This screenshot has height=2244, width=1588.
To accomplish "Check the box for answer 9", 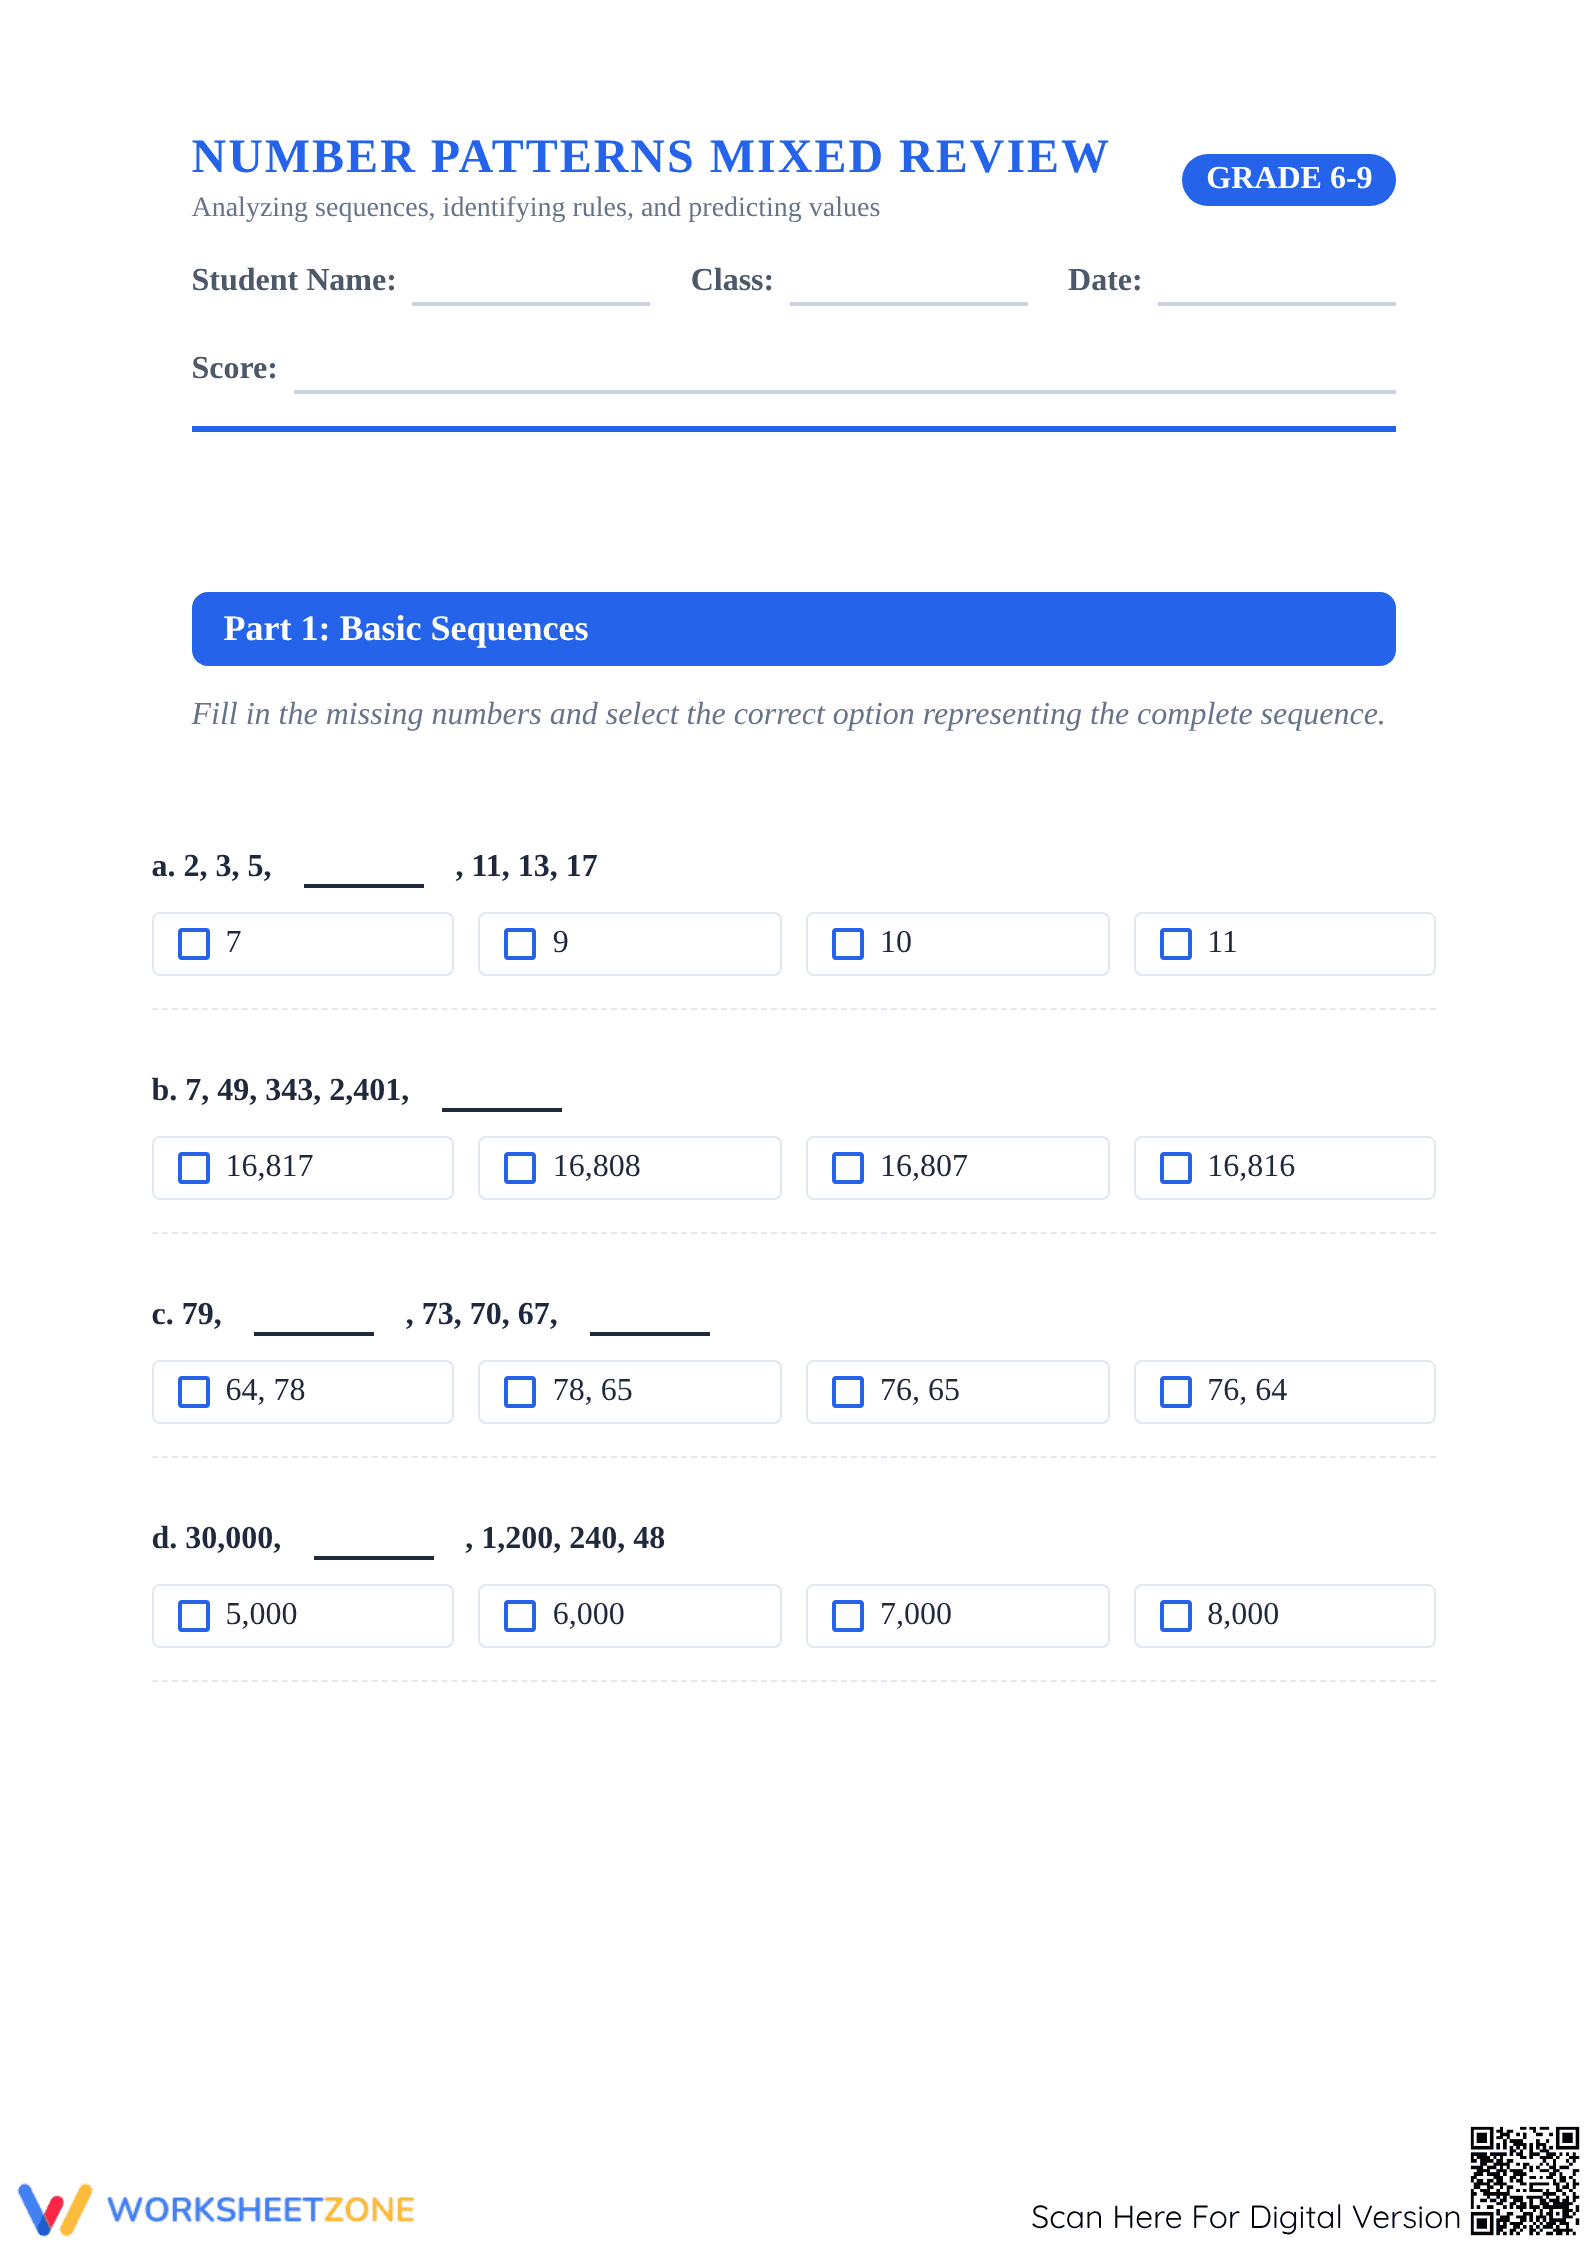I will tap(520, 944).
